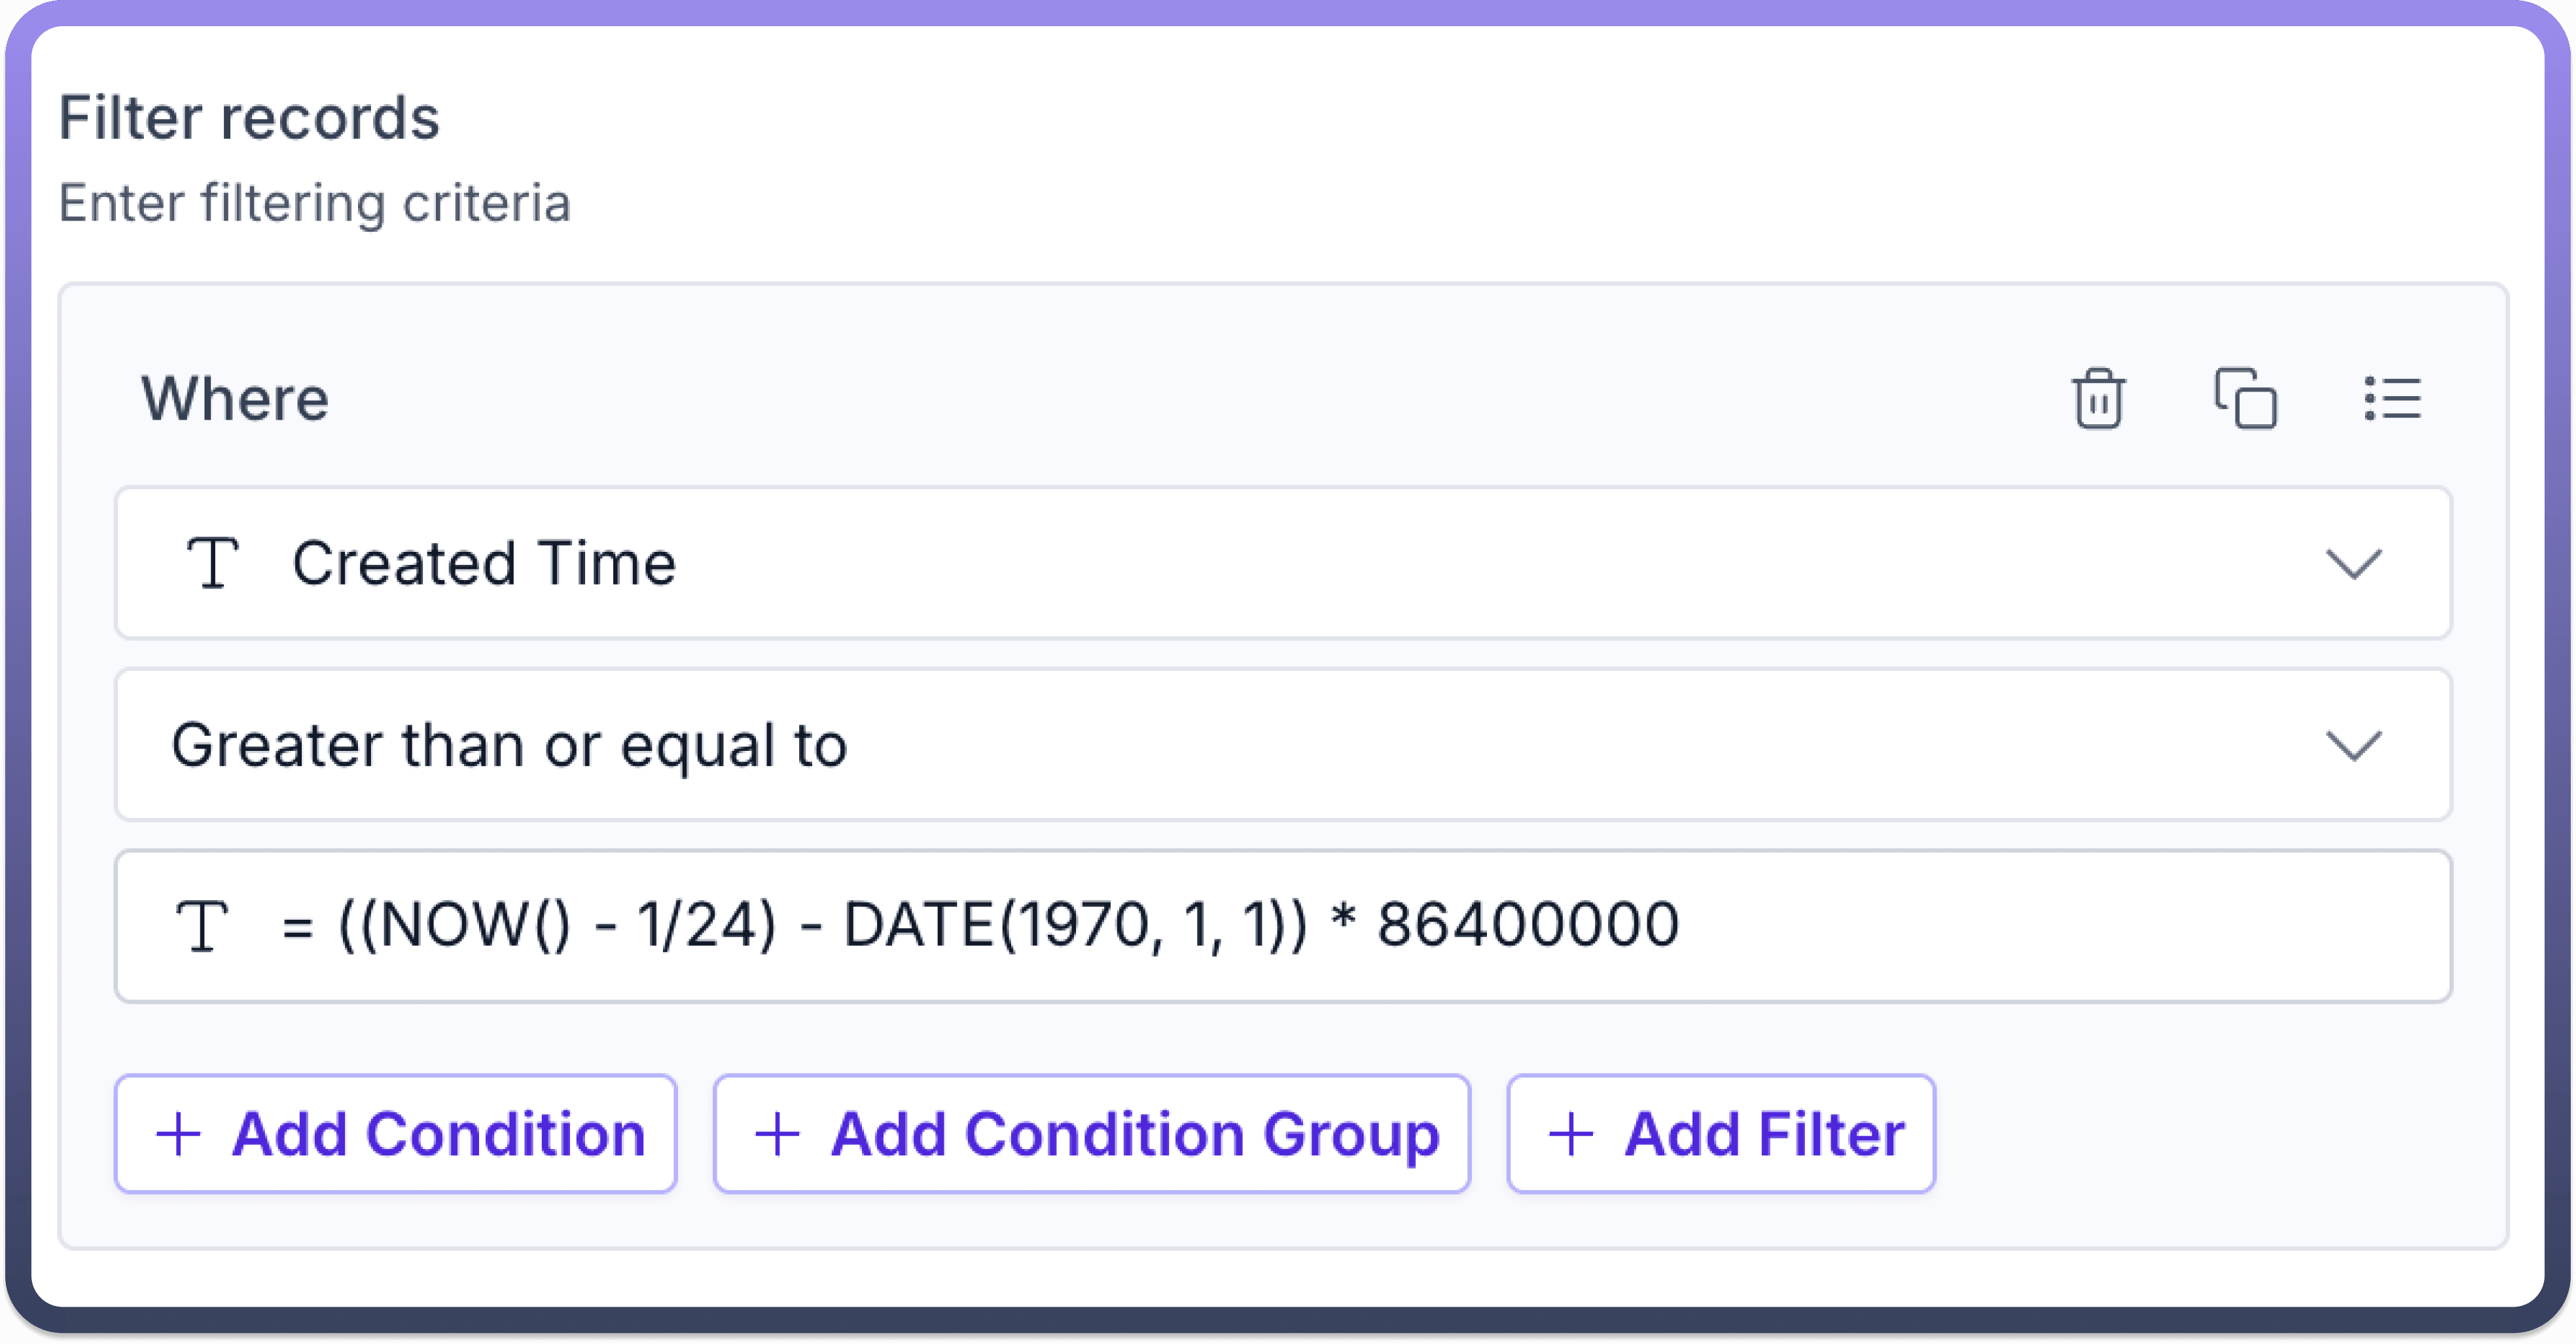Click the Where label
This screenshot has height=1344, width=2576.
coord(235,399)
